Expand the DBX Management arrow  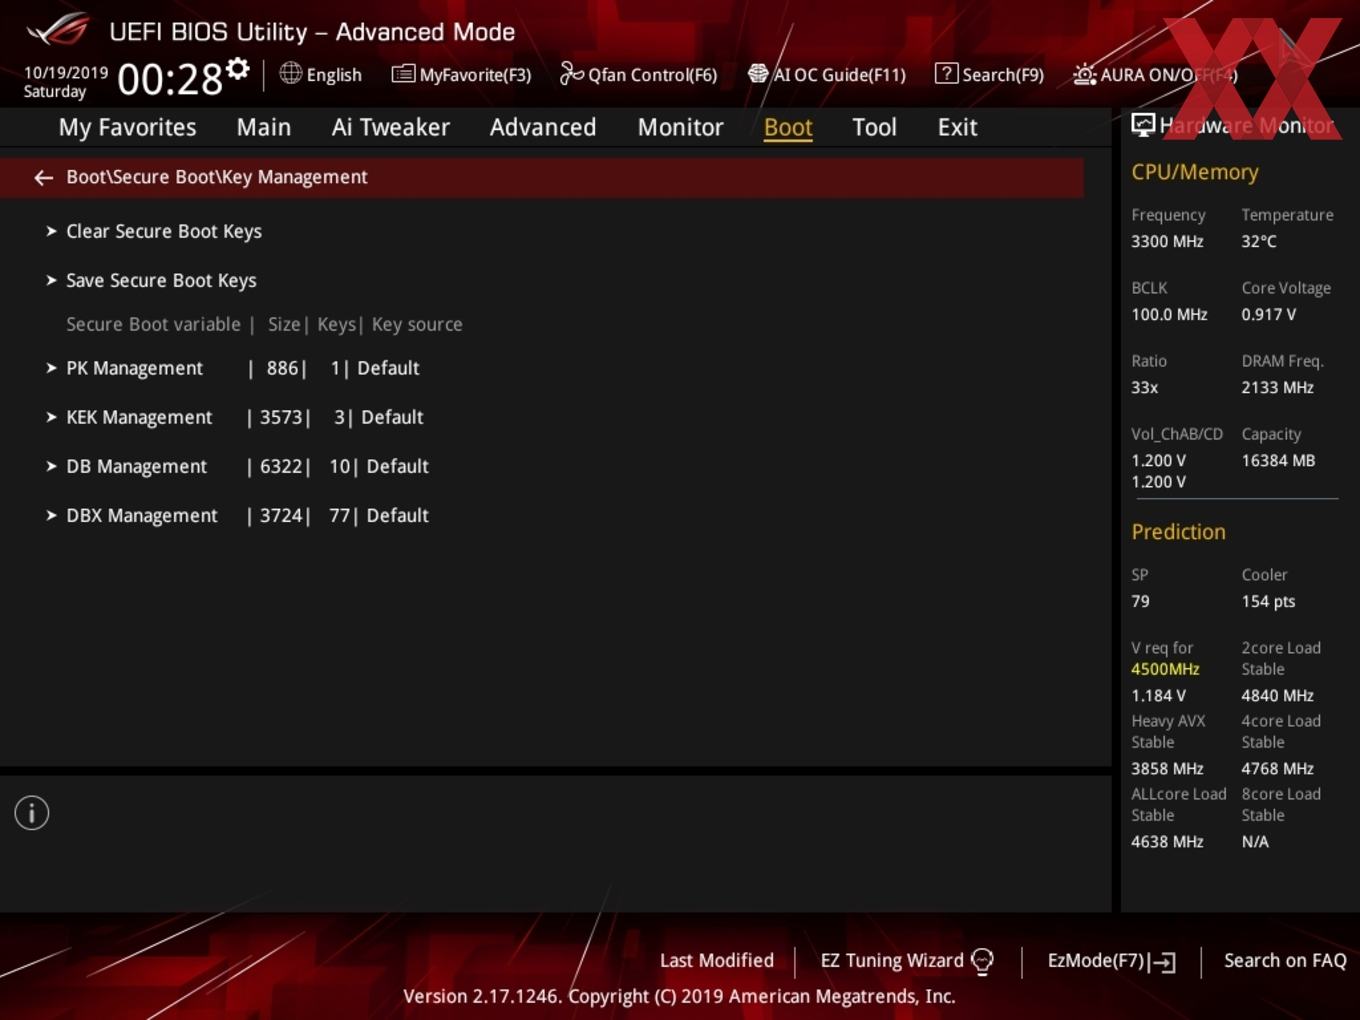point(51,515)
